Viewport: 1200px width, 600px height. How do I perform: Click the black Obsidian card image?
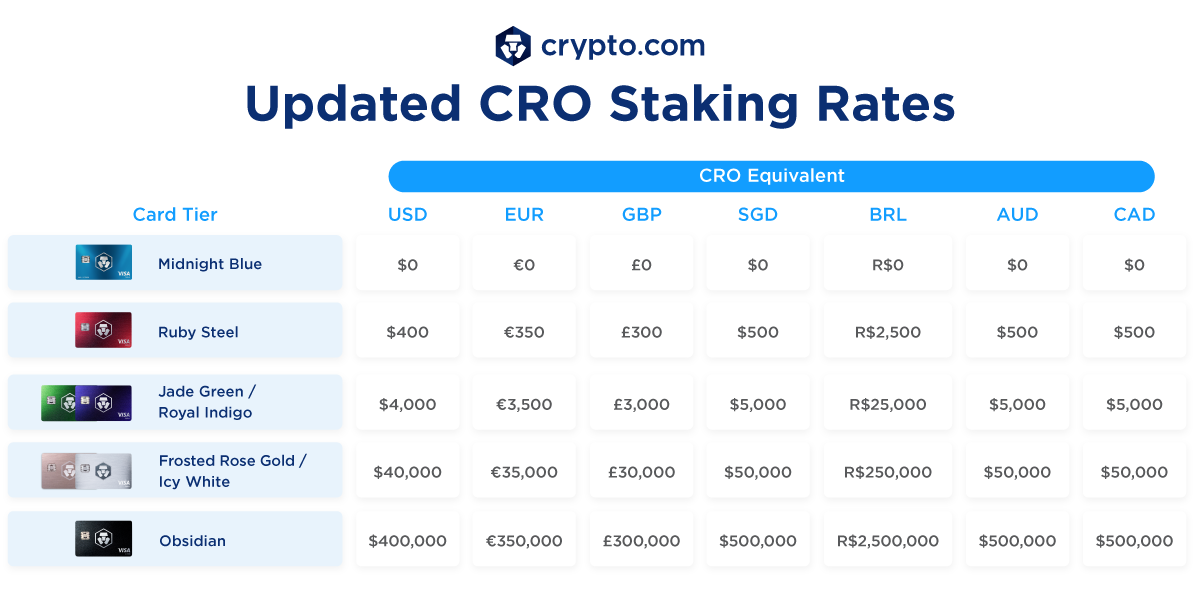point(103,539)
